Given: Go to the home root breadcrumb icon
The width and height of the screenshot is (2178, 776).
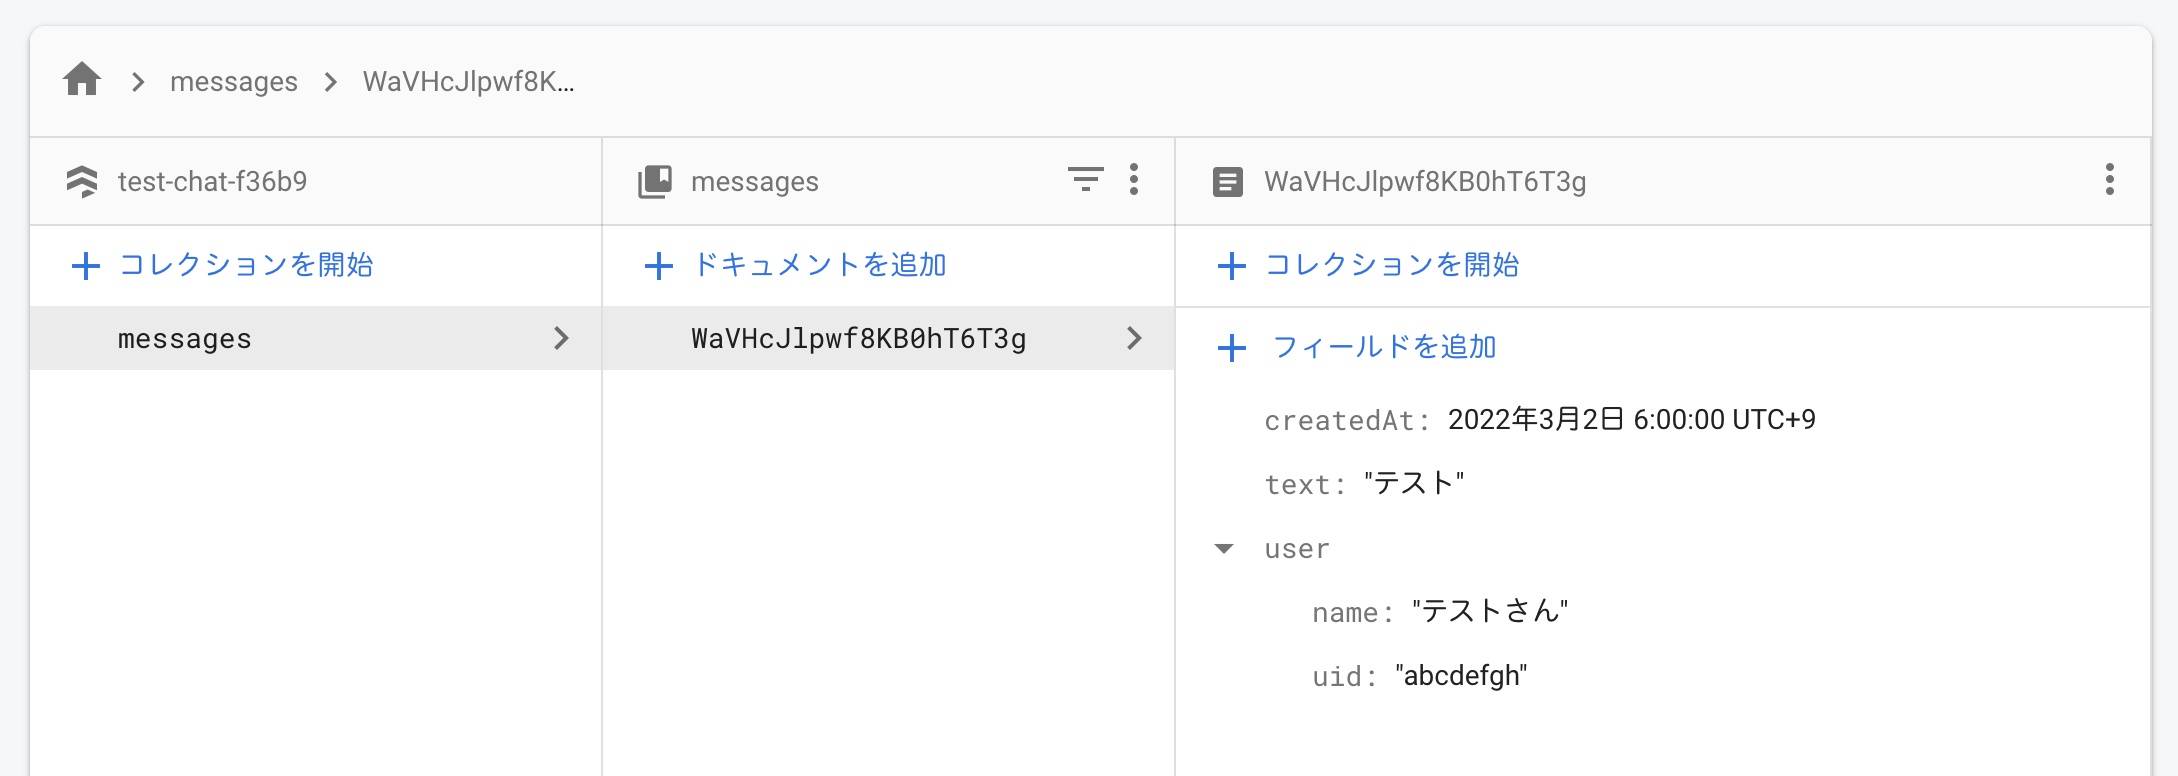Looking at the screenshot, I should click(82, 79).
